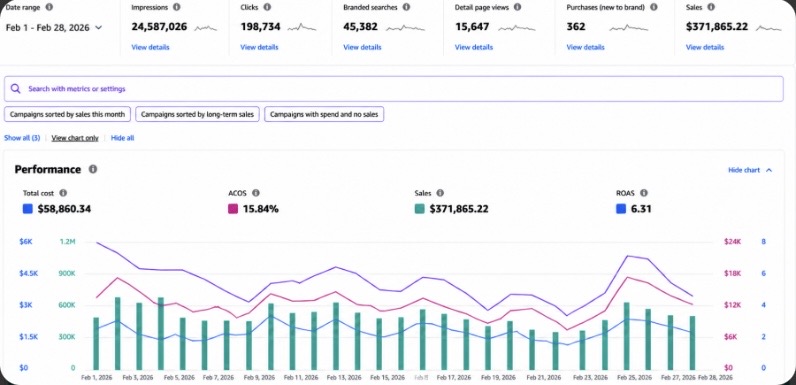Open View details under Branded searches
This screenshot has width=796, height=385.
362,47
